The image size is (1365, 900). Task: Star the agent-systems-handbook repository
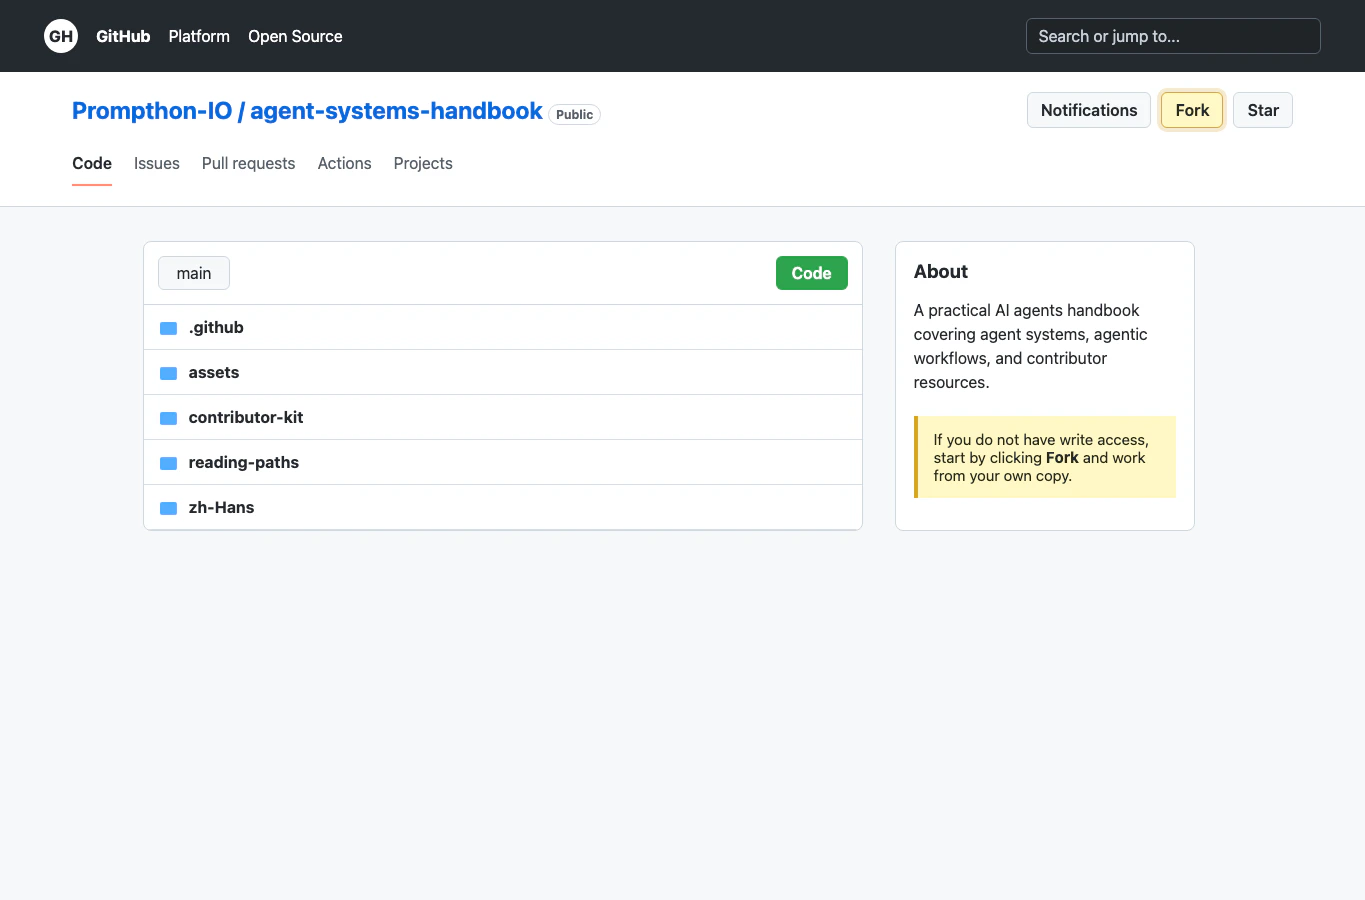1263,110
